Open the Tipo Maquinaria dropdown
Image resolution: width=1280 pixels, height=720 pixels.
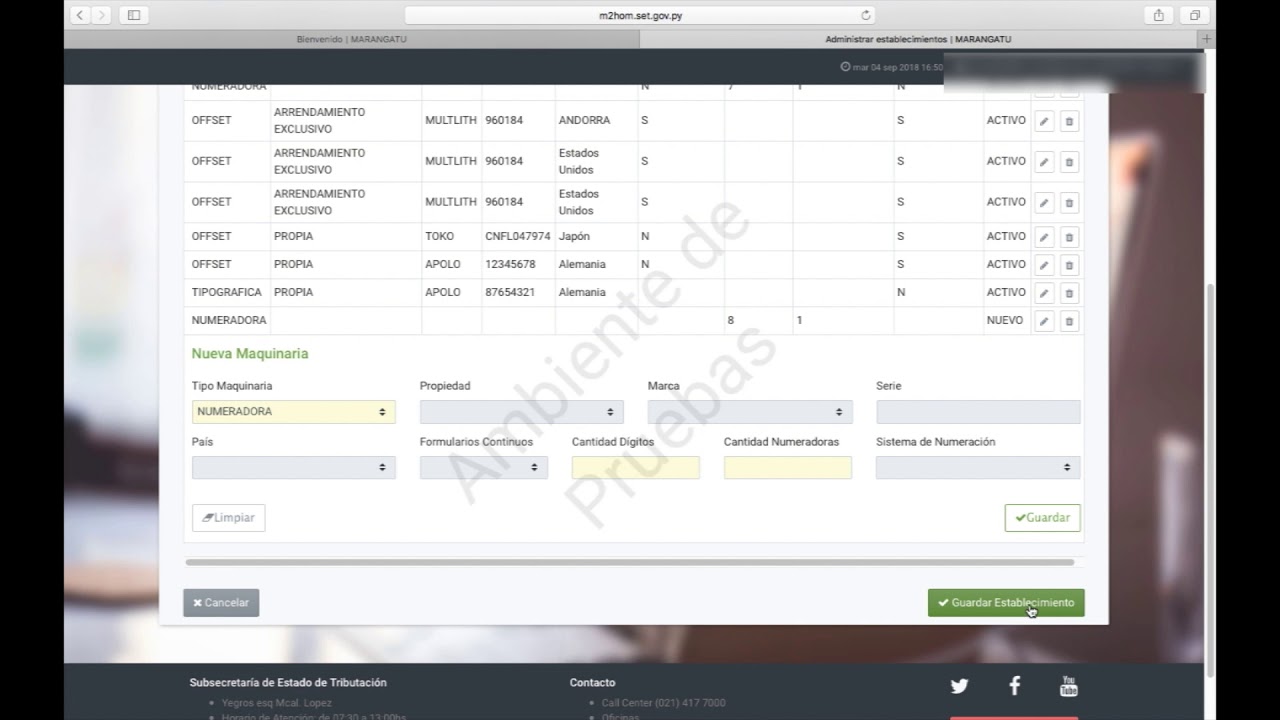(293, 412)
